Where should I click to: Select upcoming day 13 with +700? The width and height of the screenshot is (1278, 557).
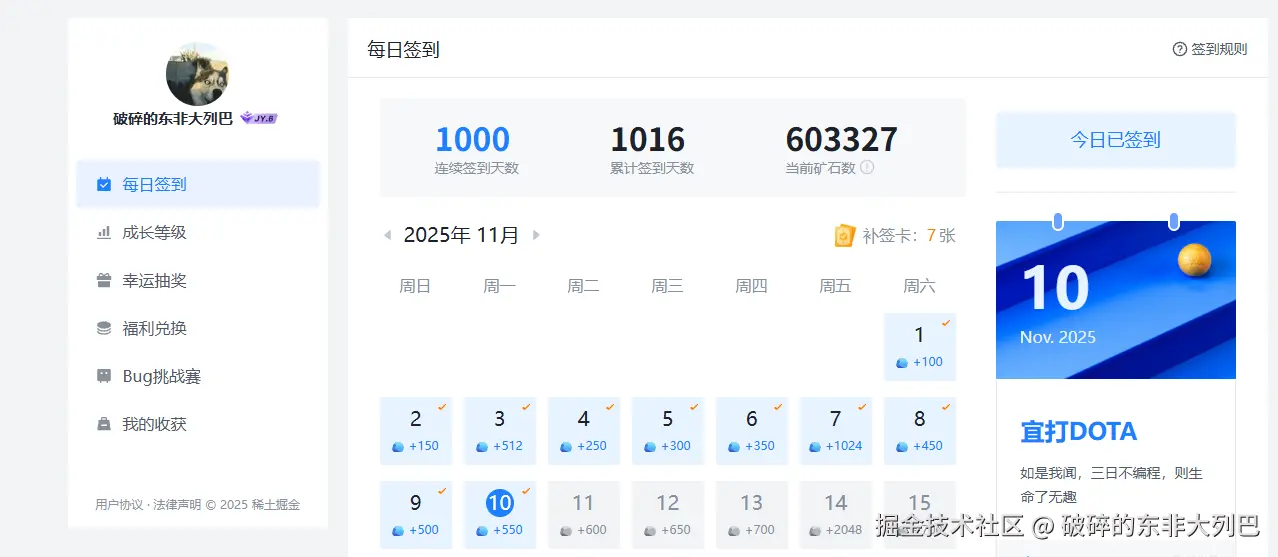[x=752, y=515]
